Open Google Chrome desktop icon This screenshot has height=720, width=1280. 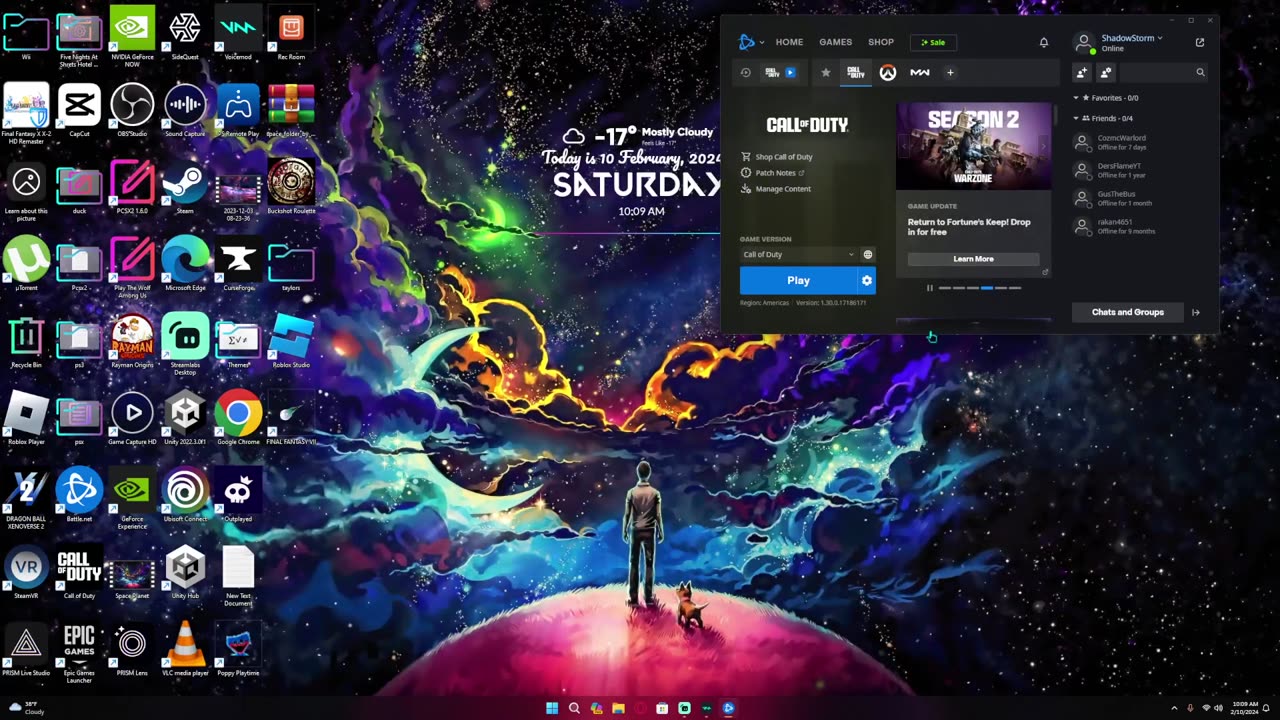click(x=238, y=419)
